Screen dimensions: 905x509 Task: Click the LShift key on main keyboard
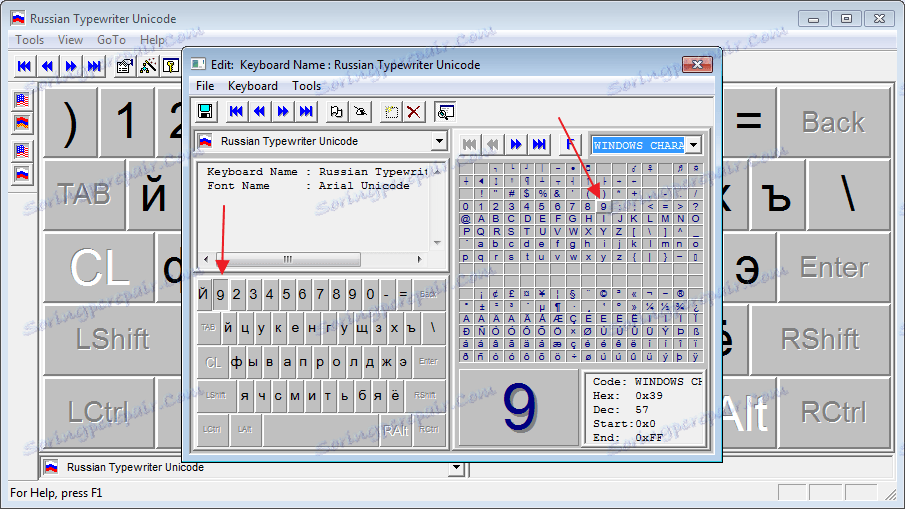pos(112,339)
